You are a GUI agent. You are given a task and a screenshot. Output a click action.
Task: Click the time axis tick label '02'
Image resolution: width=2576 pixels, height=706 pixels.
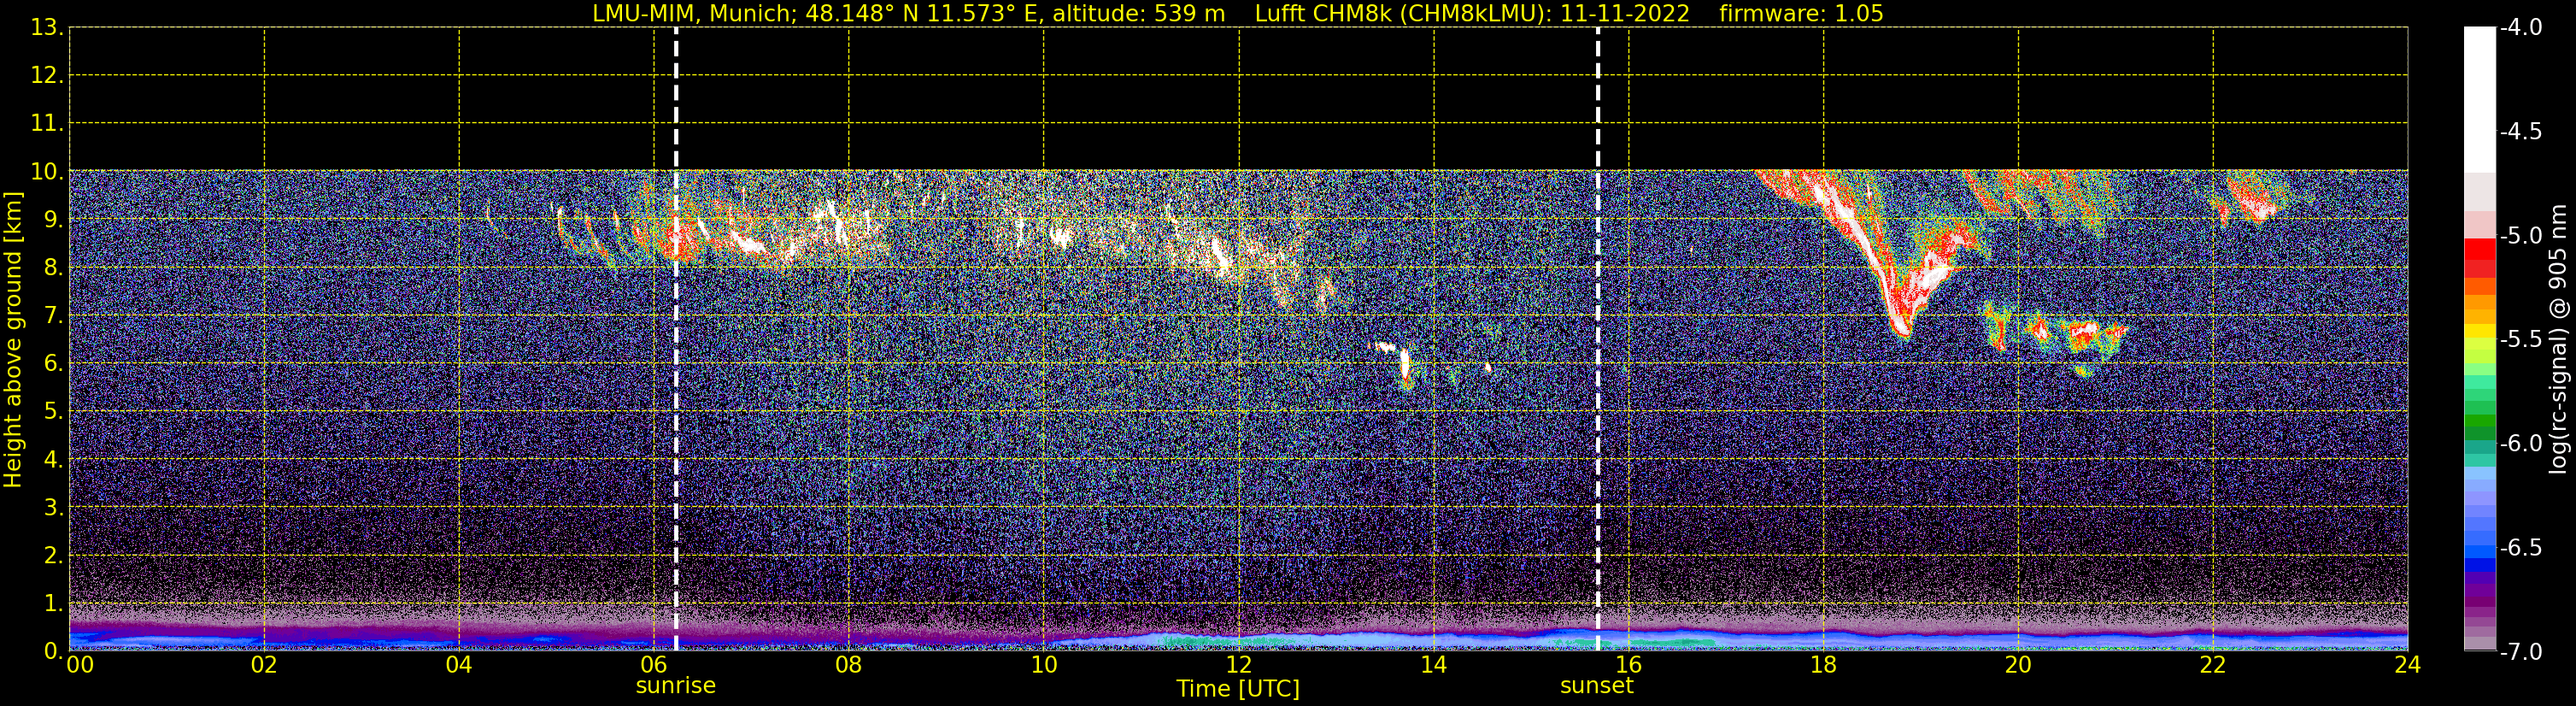[263, 665]
